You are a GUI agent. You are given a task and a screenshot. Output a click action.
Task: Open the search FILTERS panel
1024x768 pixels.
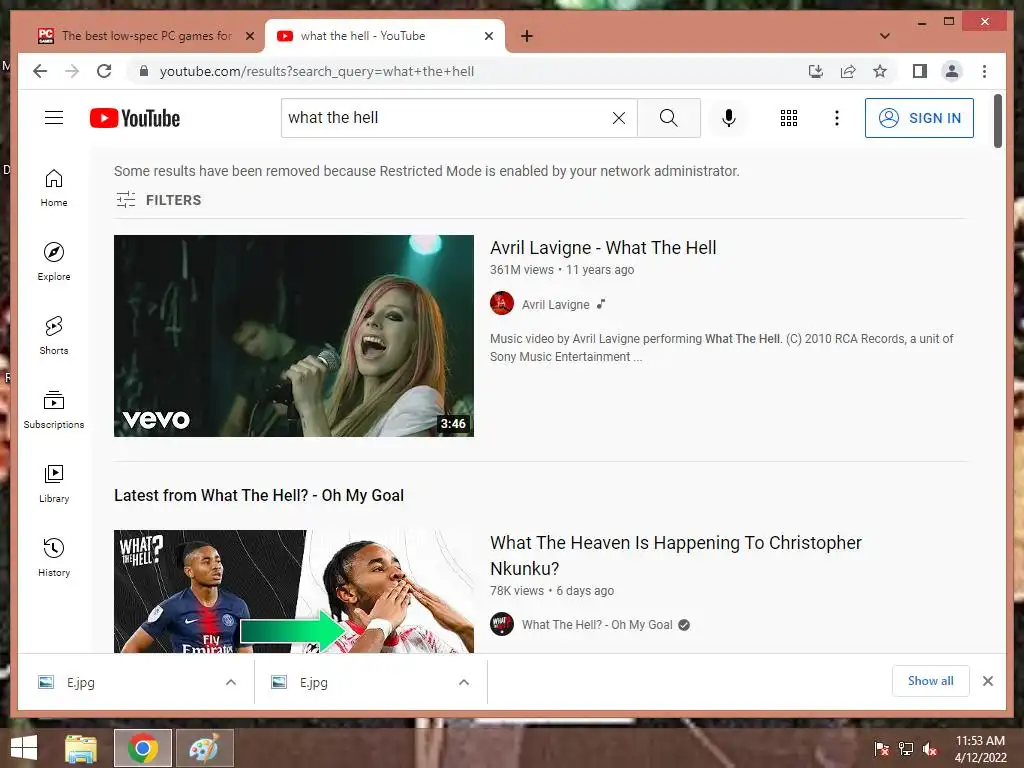tap(159, 200)
